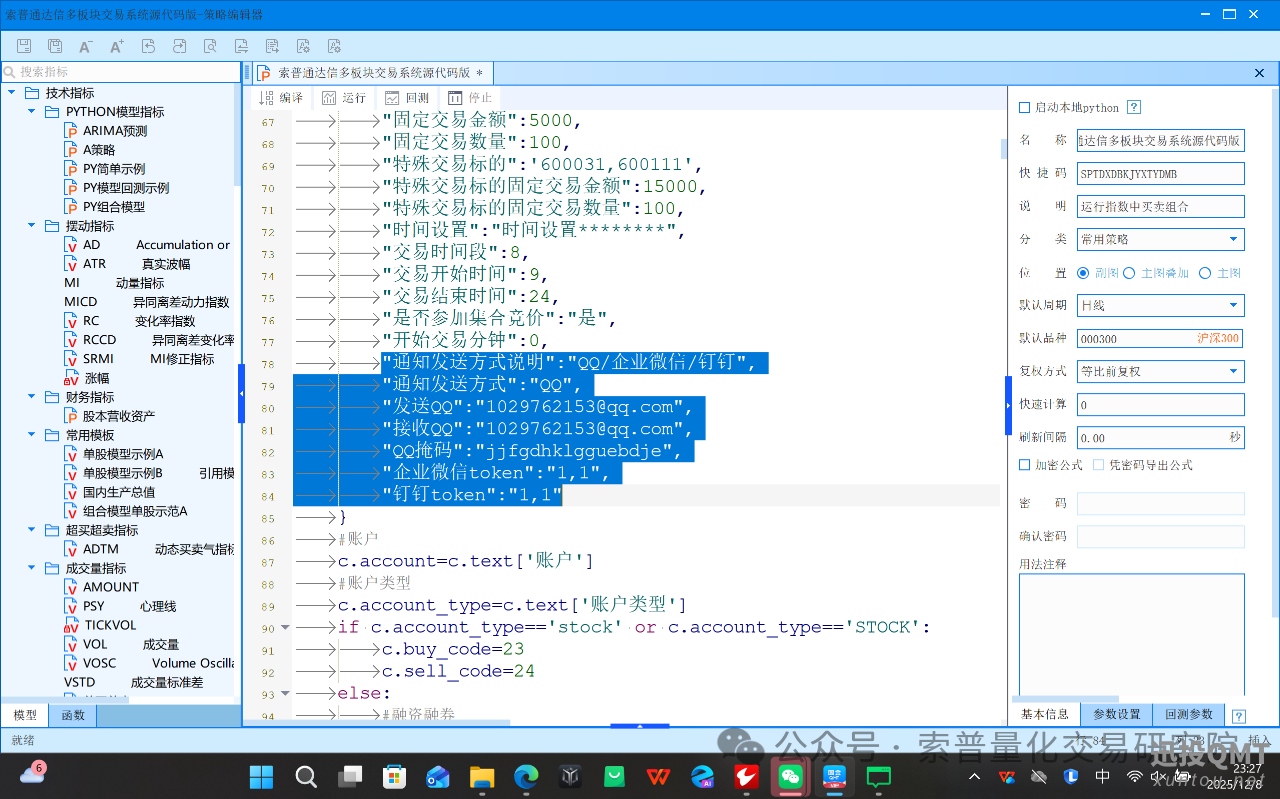Redo the last code edit
The height and width of the screenshot is (799, 1280).
tap(180, 45)
